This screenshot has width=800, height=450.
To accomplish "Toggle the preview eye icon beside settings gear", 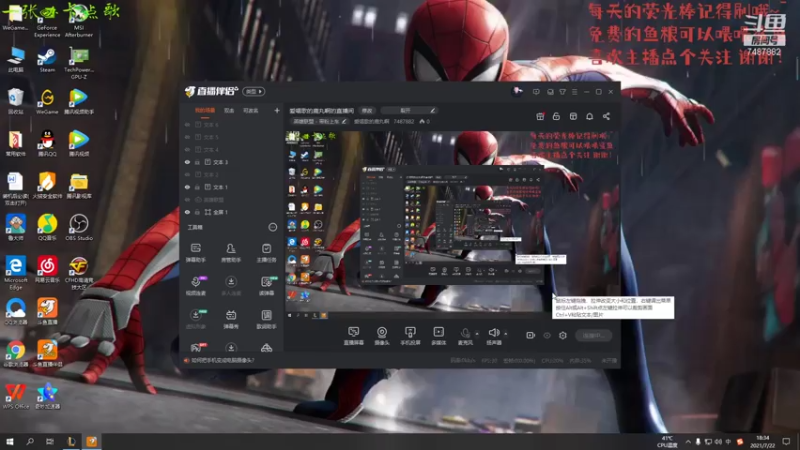I will point(547,335).
